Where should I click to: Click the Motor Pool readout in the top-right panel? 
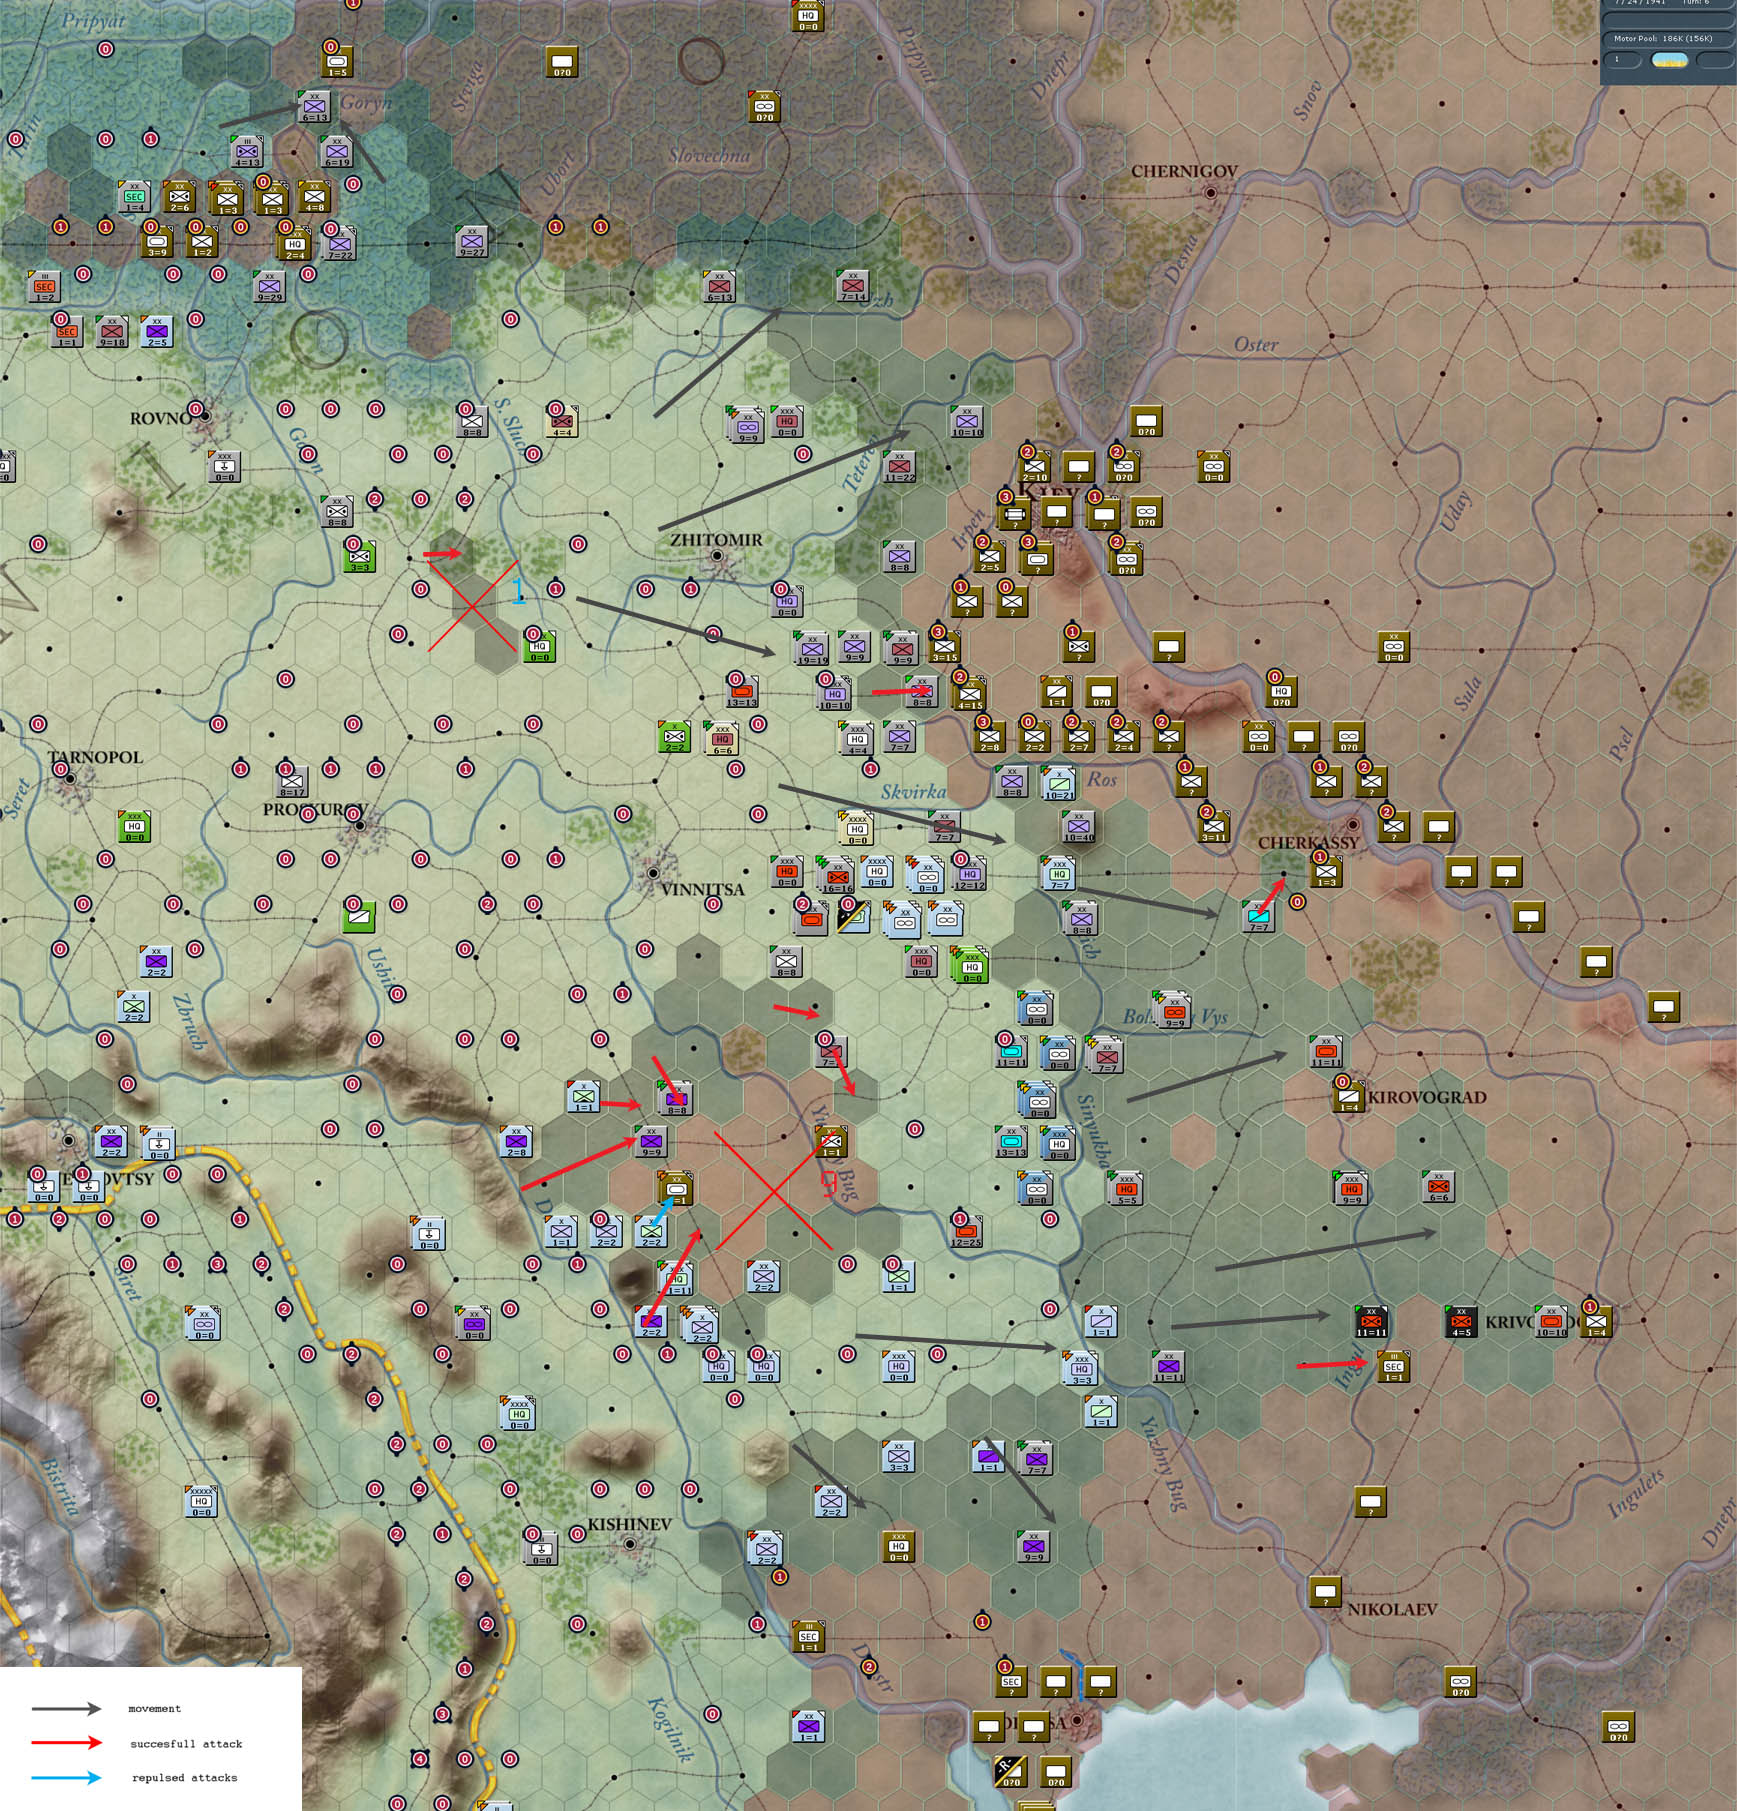pyautogui.click(x=1660, y=37)
